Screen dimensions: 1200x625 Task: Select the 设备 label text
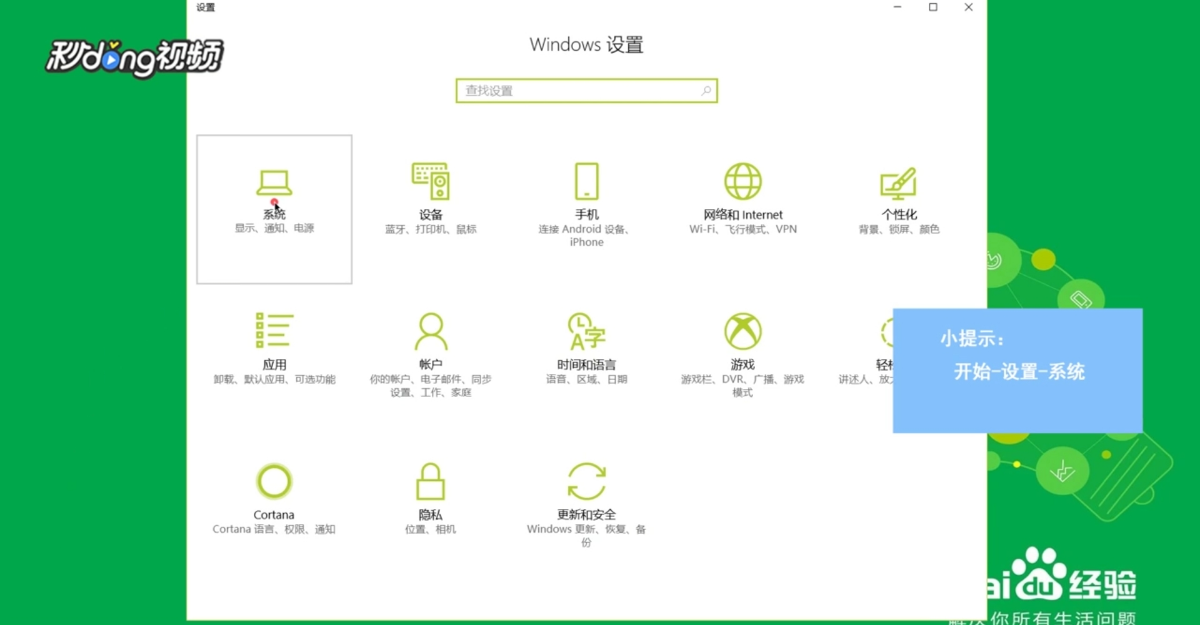pyautogui.click(x=431, y=215)
